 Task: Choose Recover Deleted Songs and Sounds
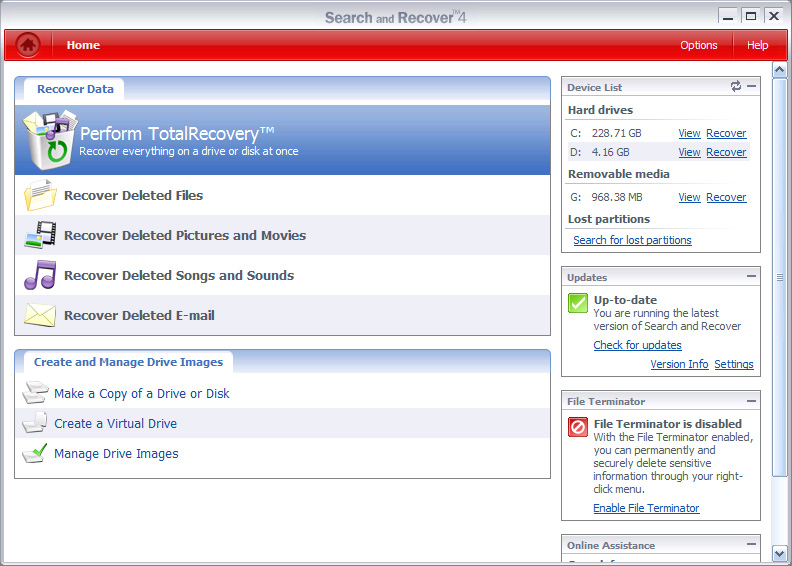(x=282, y=275)
